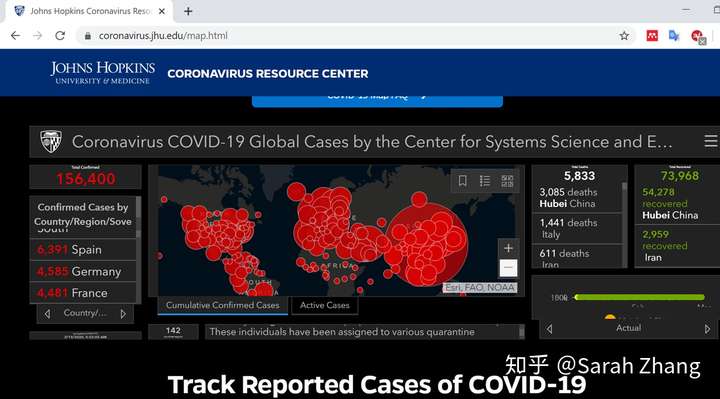Go to next chart with right arrow
The height and width of the screenshot is (399, 720).
(707, 329)
